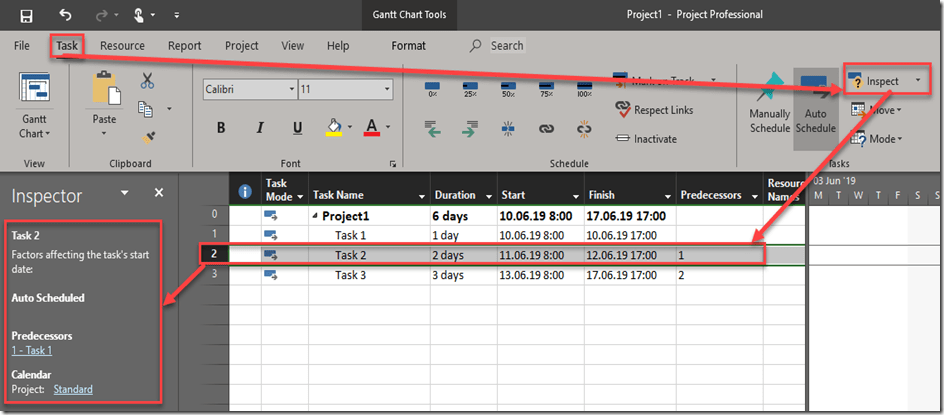The width and height of the screenshot is (944, 415).
Task: Toggle Underline formatting
Action: [x=297, y=128]
